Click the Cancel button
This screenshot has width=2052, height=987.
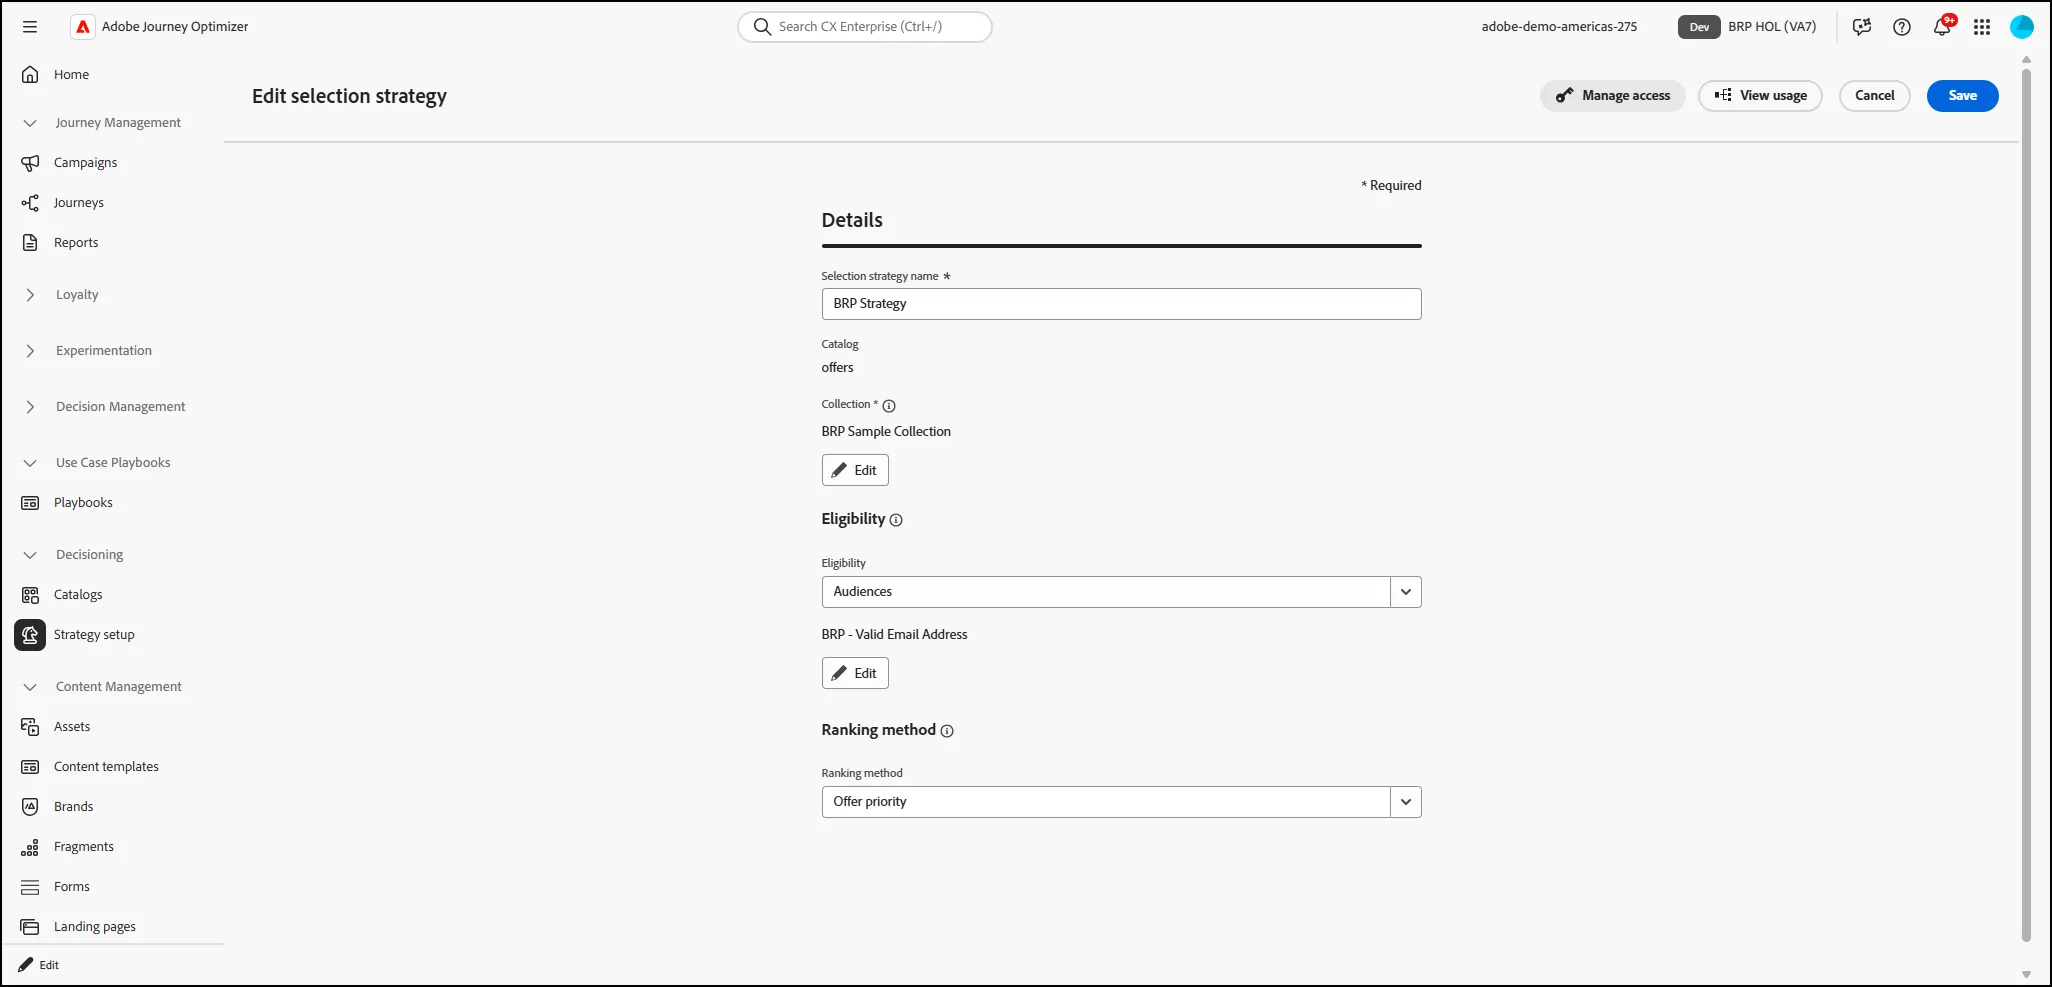click(1874, 96)
